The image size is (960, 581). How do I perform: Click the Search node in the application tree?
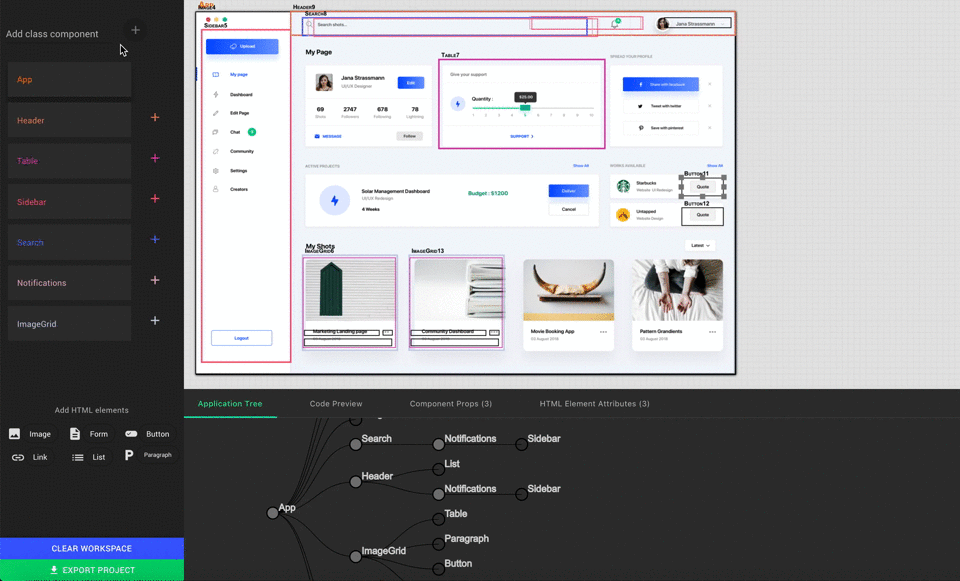[x=356, y=444]
